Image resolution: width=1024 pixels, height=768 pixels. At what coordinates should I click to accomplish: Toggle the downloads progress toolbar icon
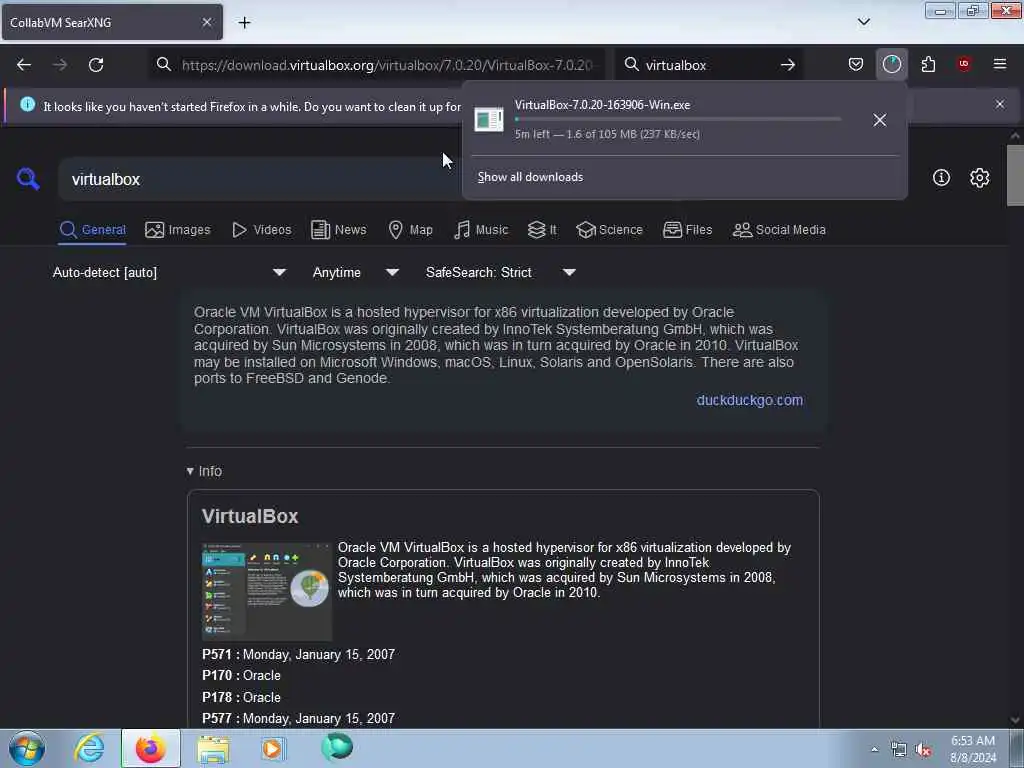coord(891,64)
